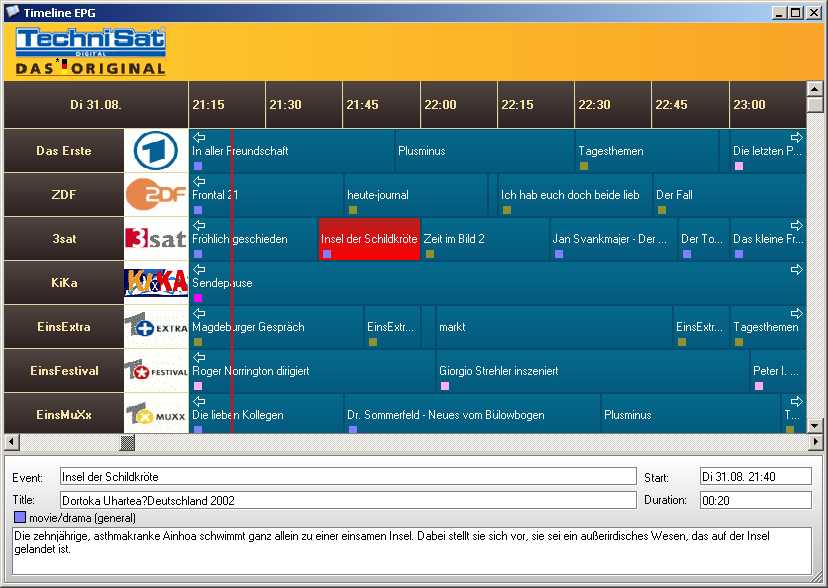
Task: Click the Start date and time field
Action: click(756, 476)
